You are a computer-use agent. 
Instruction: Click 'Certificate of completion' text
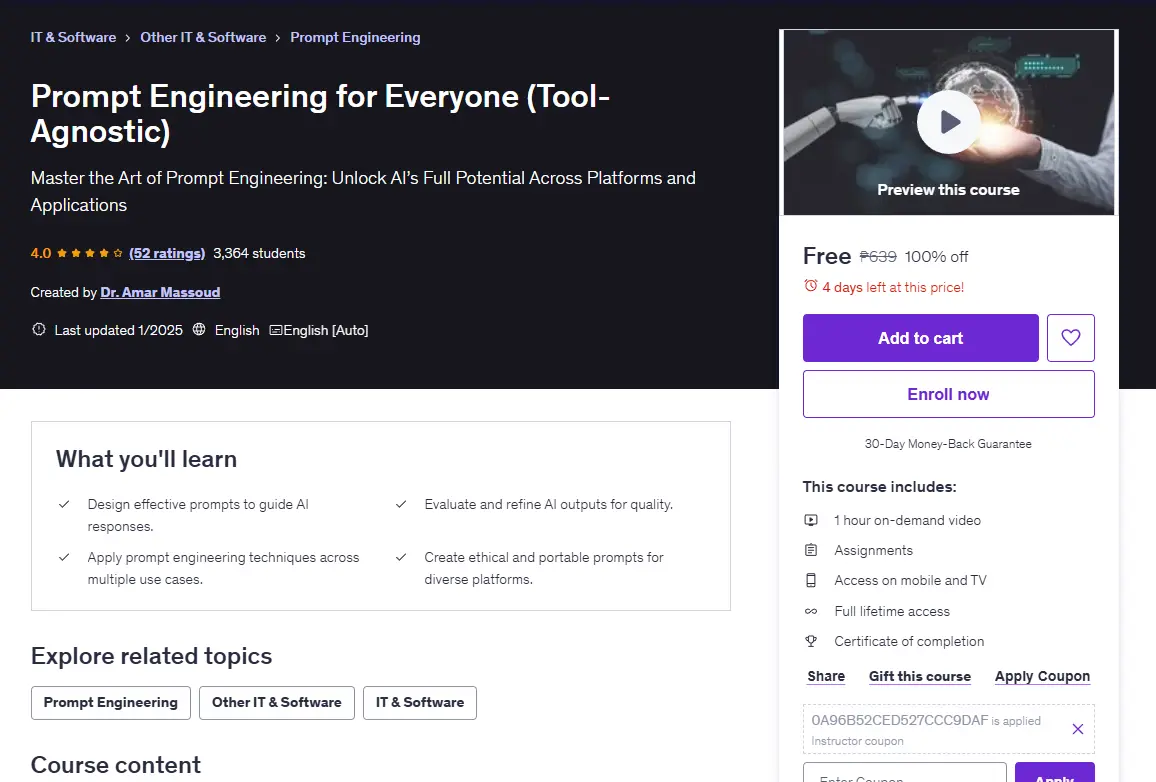click(x=909, y=641)
